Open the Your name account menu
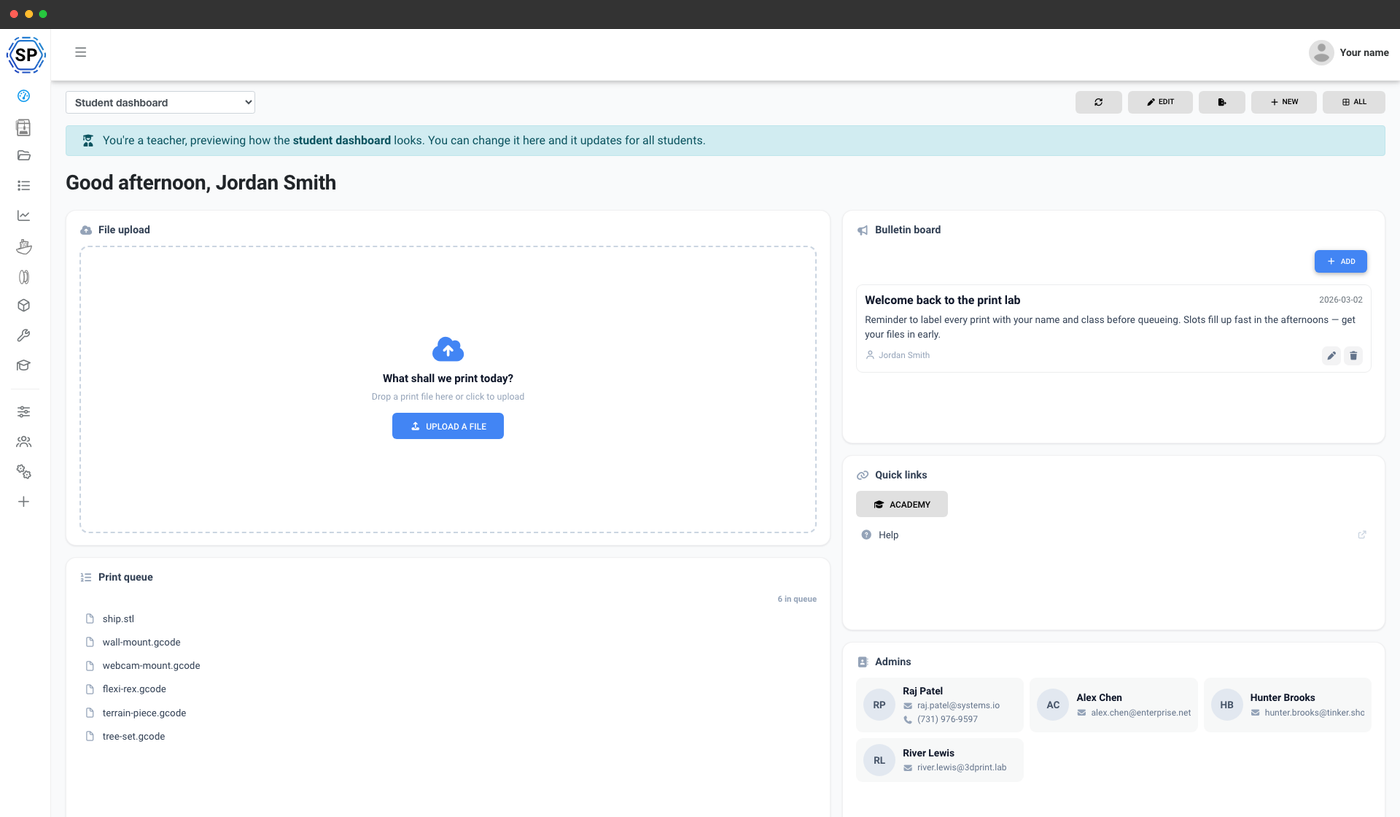Viewport: 1400px width, 817px height. pyautogui.click(x=1349, y=52)
